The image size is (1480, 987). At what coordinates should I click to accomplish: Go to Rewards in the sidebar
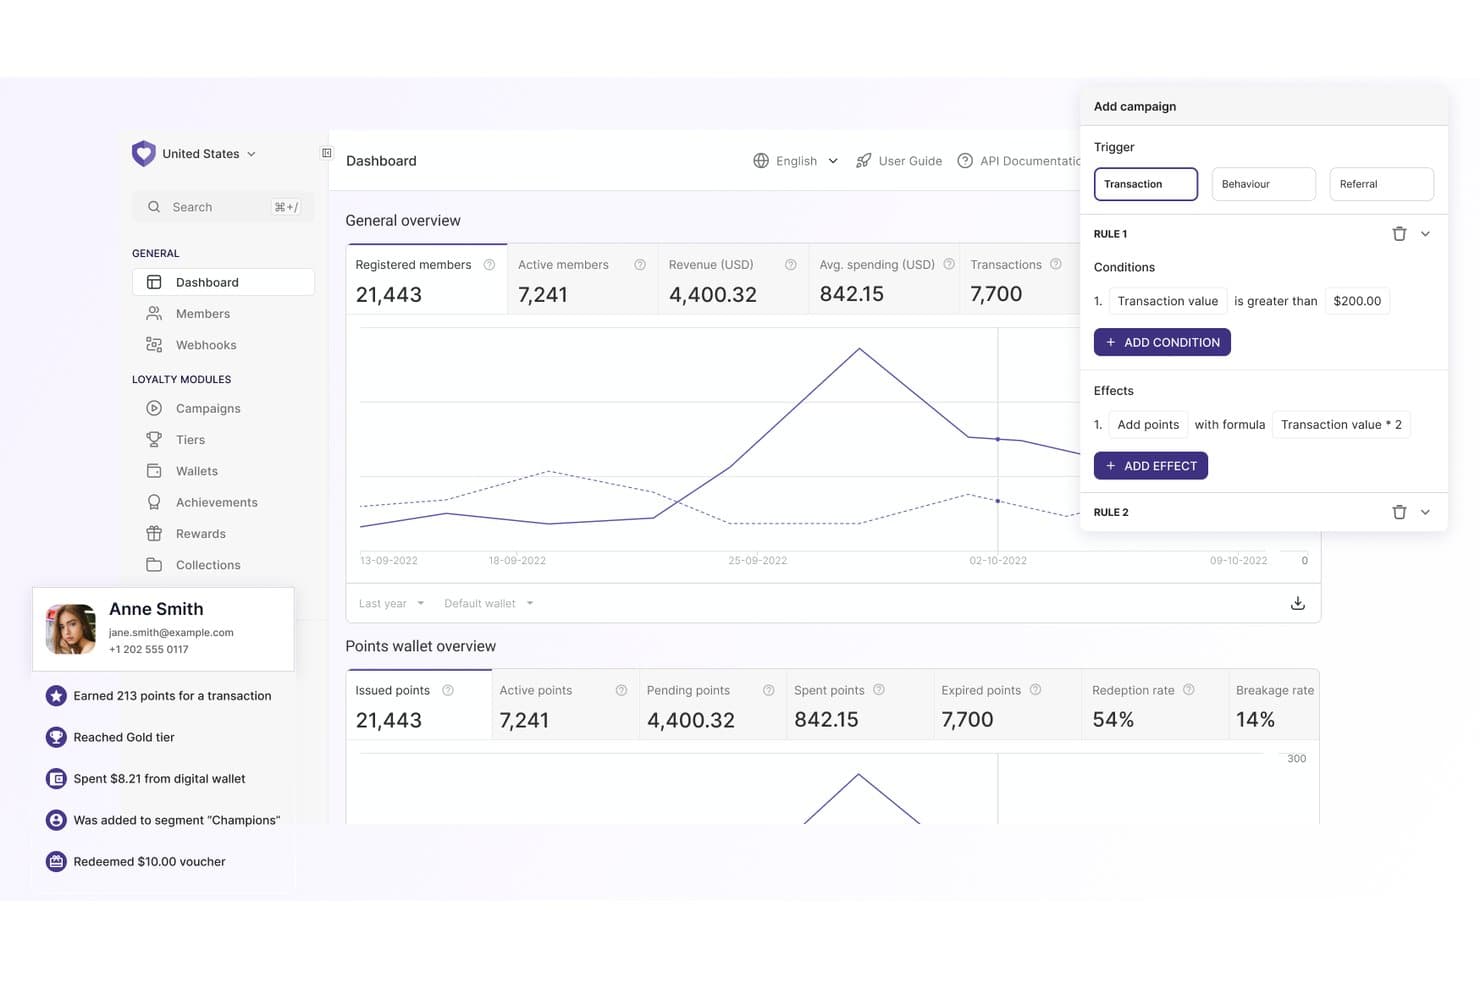pyautogui.click(x=223, y=534)
